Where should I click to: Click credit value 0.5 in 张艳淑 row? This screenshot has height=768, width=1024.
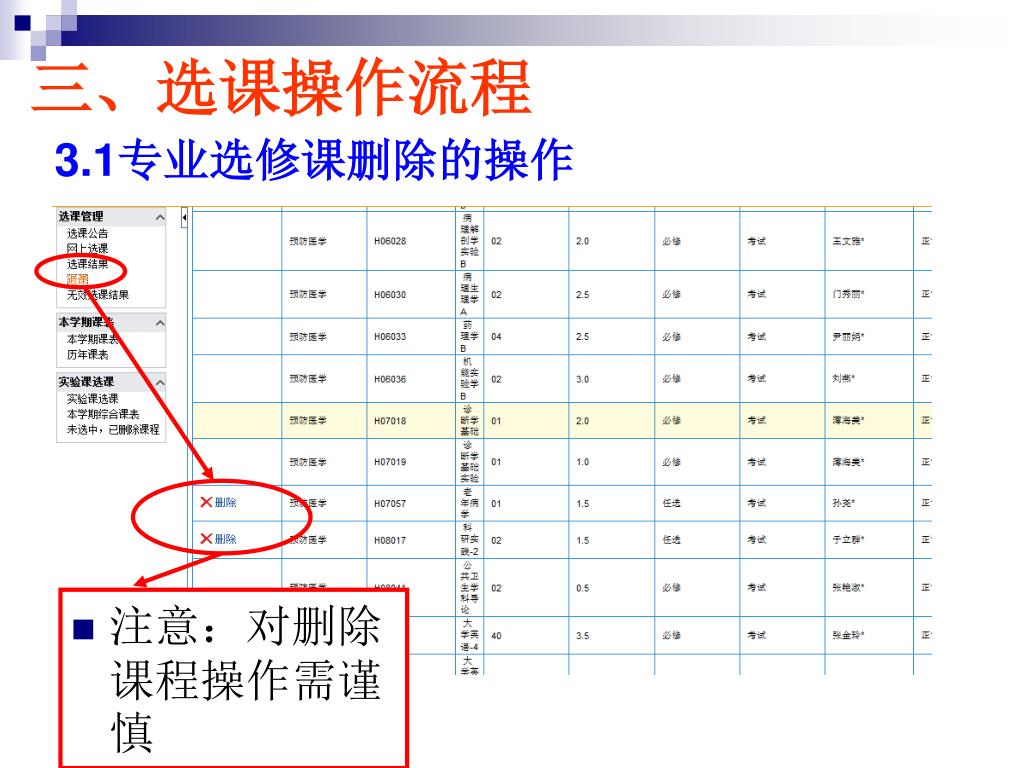tap(583, 588)
